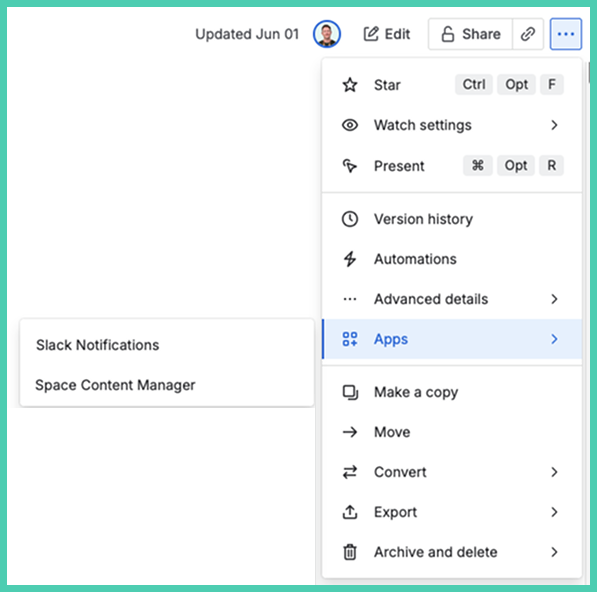Click the copy link icon button
597x592 pixels.
click(x=528, y=34)
